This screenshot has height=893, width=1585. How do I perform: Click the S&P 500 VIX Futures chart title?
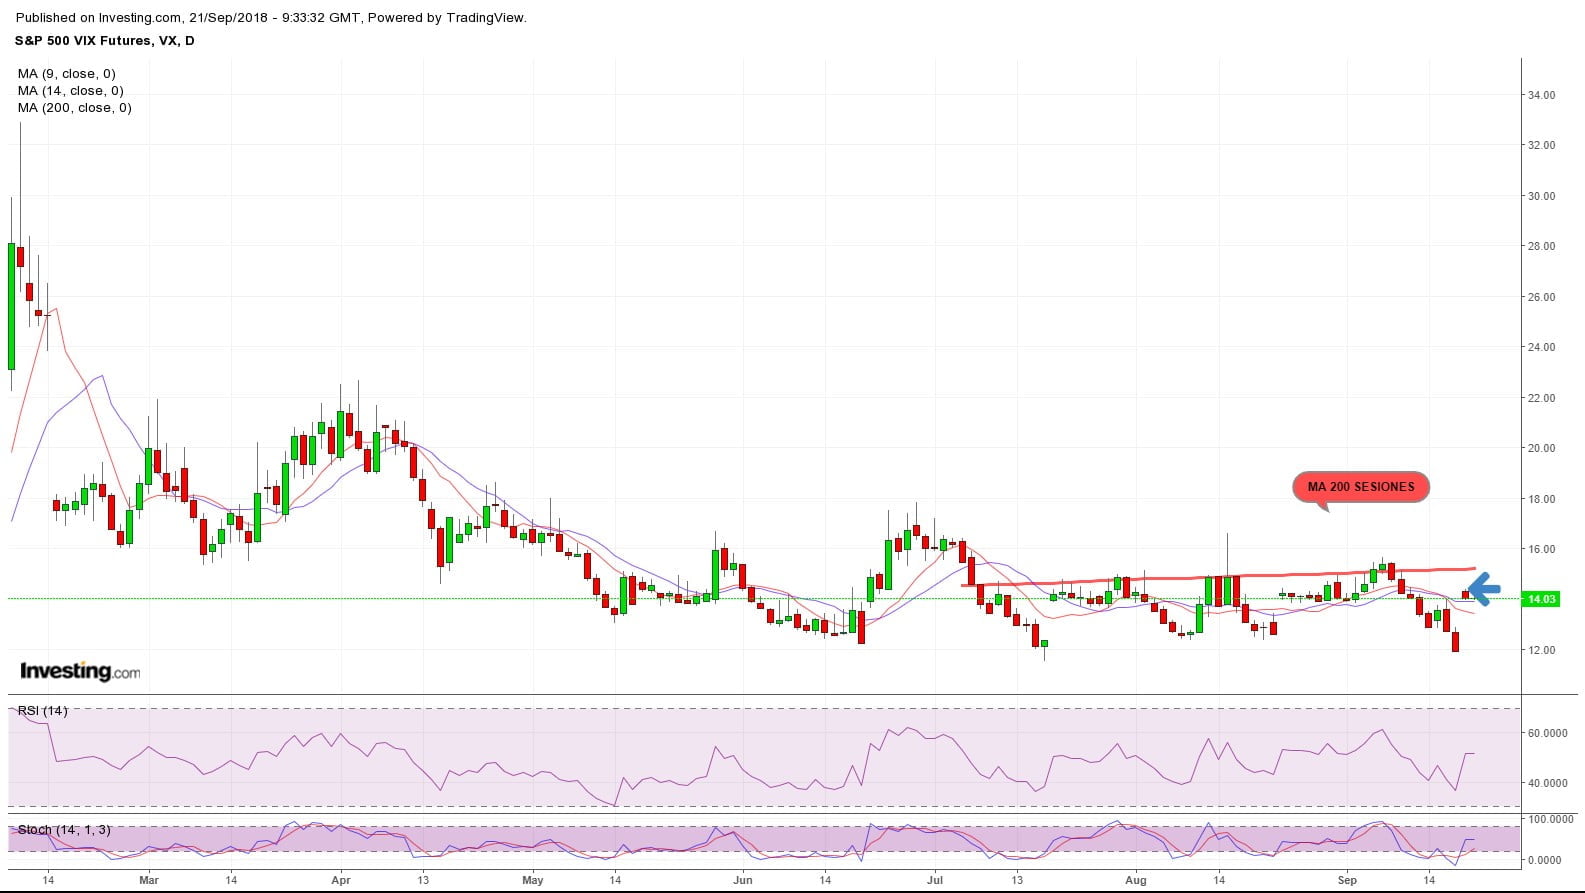point(104,41)
